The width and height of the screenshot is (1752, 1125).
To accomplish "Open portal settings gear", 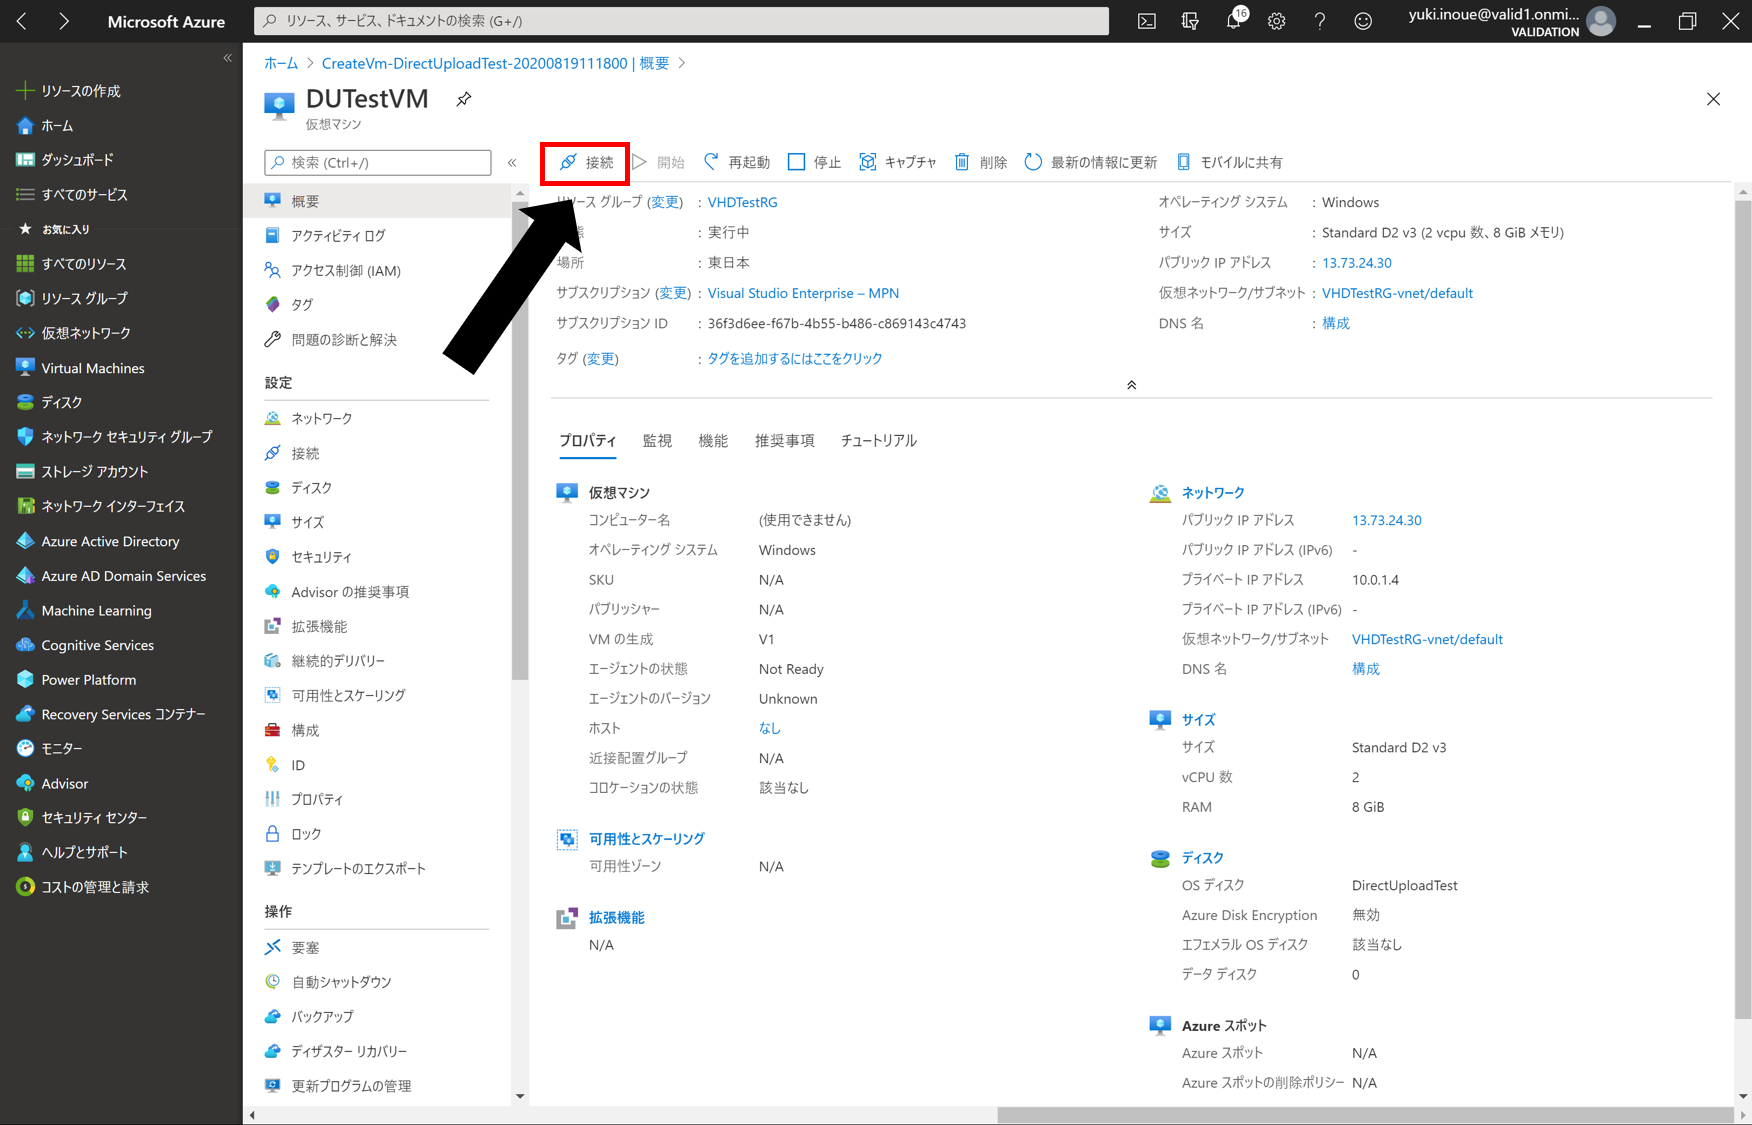I will [1277, 21].
